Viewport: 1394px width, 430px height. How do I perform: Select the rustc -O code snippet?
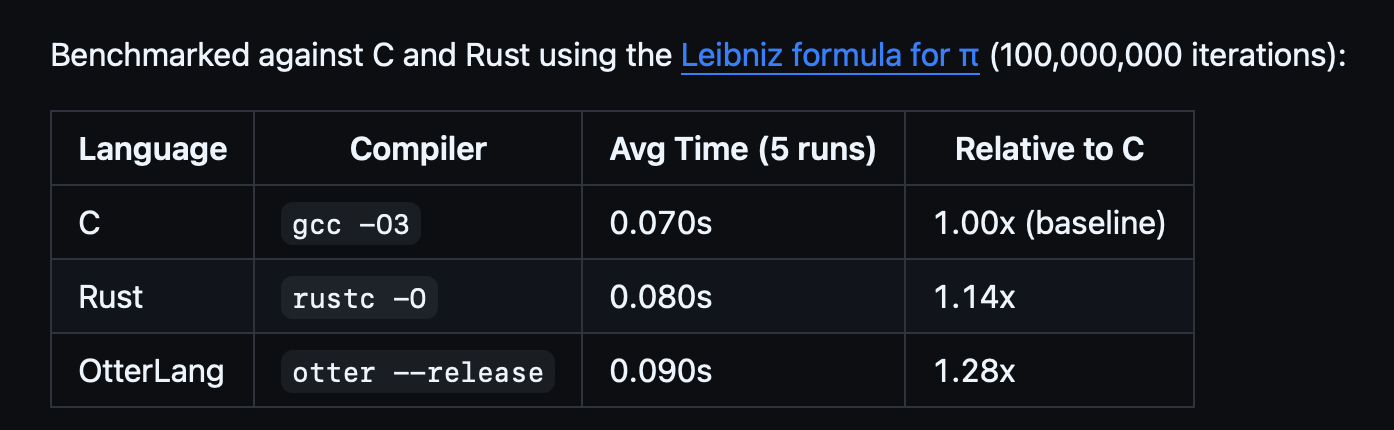pyautogui.click(x=359, y=298)
